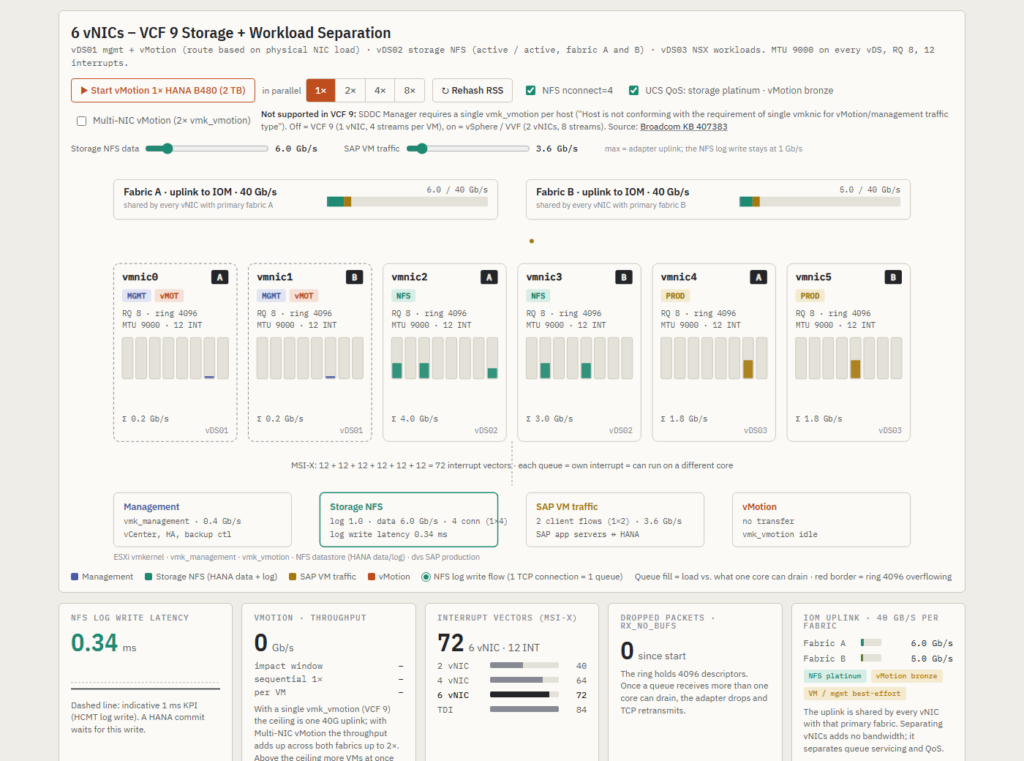Image resolution: width=1024 pixels, height=761 pixels.
Task: Toggle UCS QoS storage platinum checkbox
Action: 633,90
